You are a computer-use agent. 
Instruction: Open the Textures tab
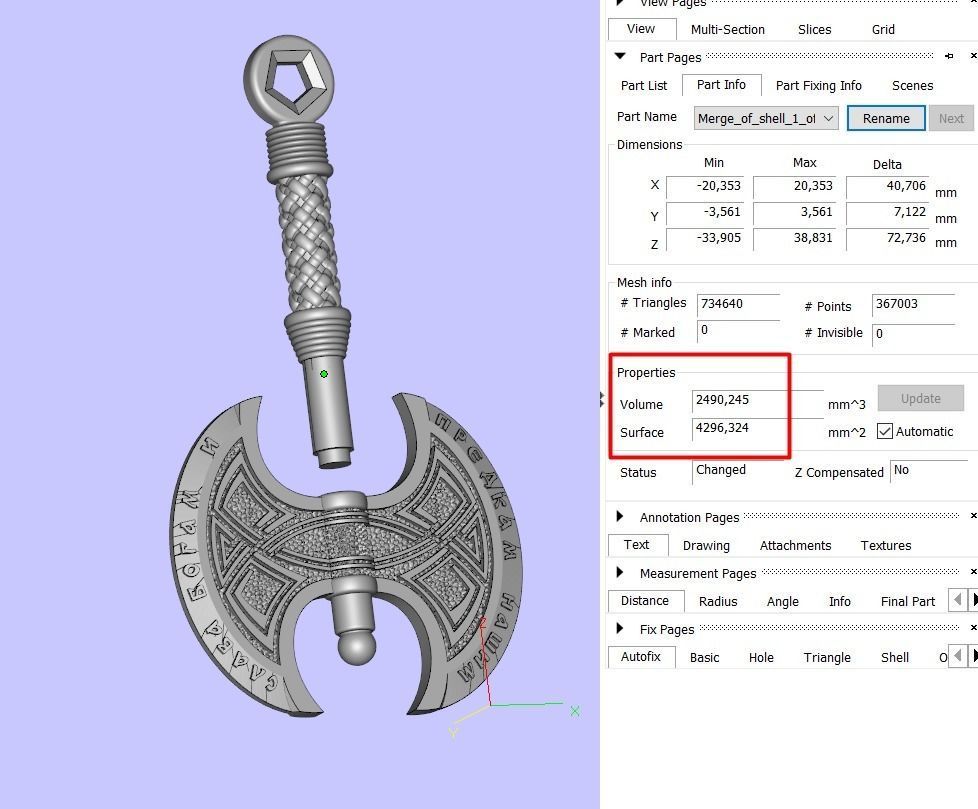click(886, 546)
